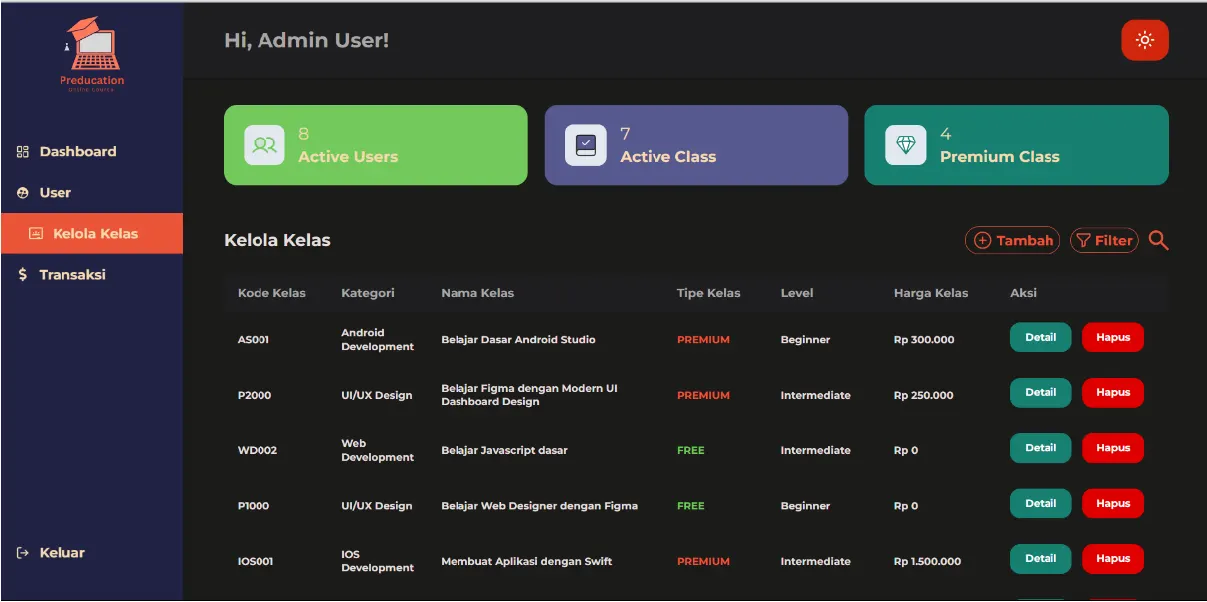
Task: Delete class P1000 with Hapus
Action: [x=1112, y=503]
